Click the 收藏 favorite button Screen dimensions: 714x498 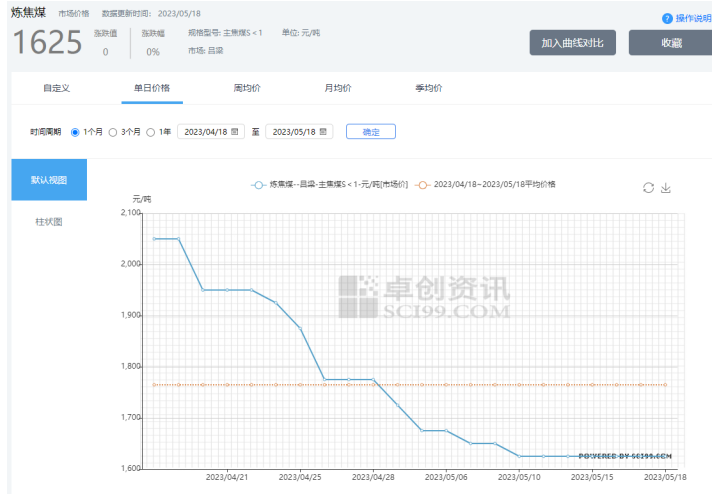coord(670,43)
